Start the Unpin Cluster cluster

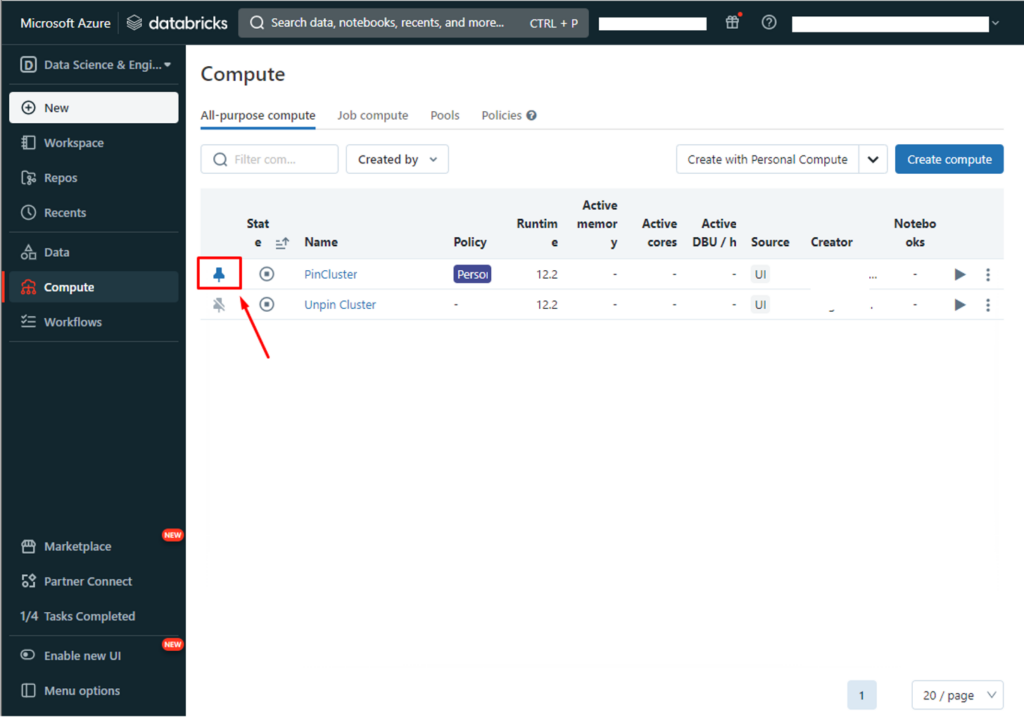(x=959, y=304)
